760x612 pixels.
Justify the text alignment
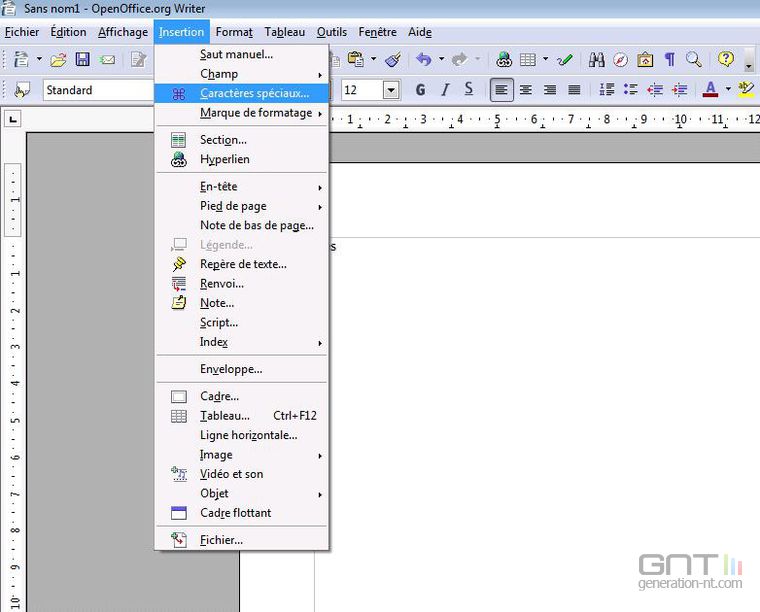coord(574,90)
